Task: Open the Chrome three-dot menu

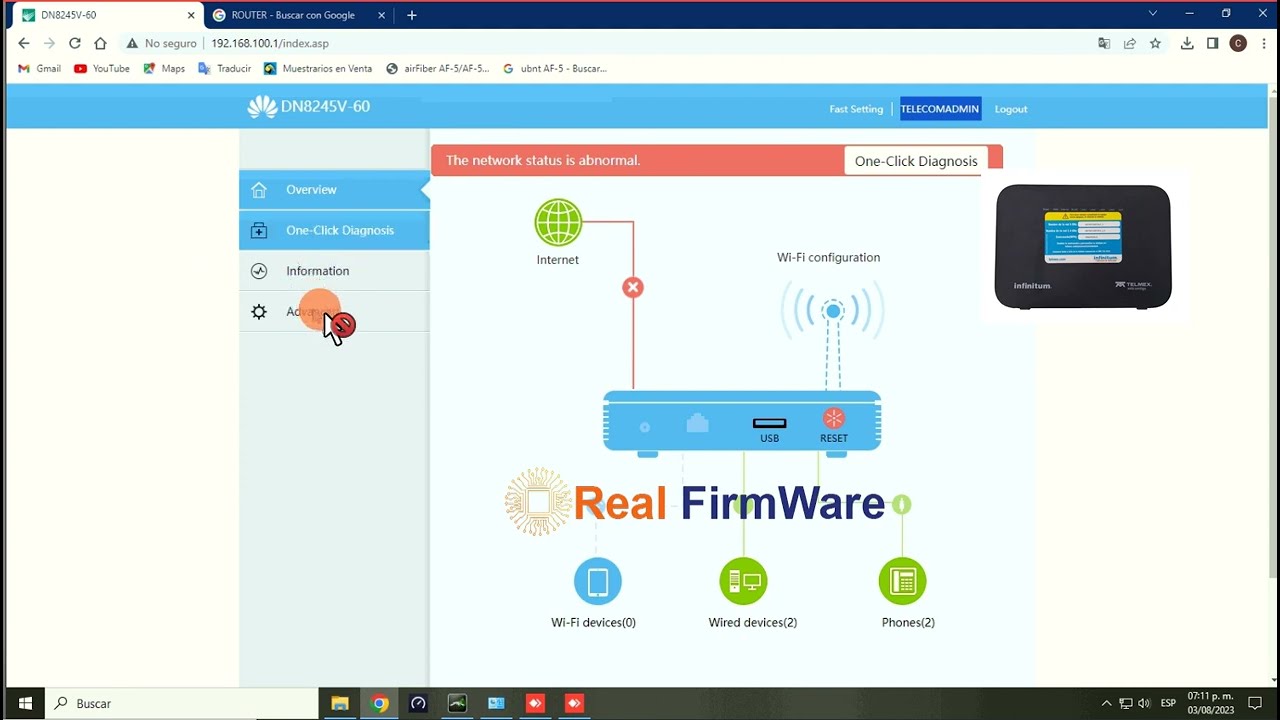Action: click(x=1262, y=43)
